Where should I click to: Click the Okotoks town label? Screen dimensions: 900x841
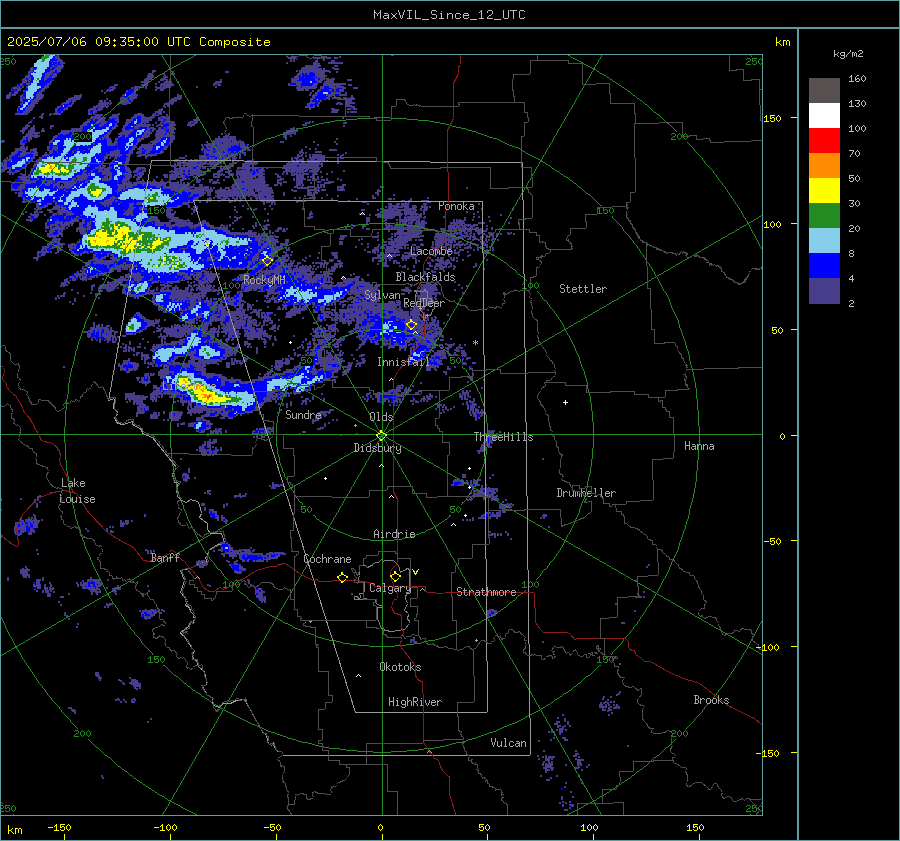(400, 667)
